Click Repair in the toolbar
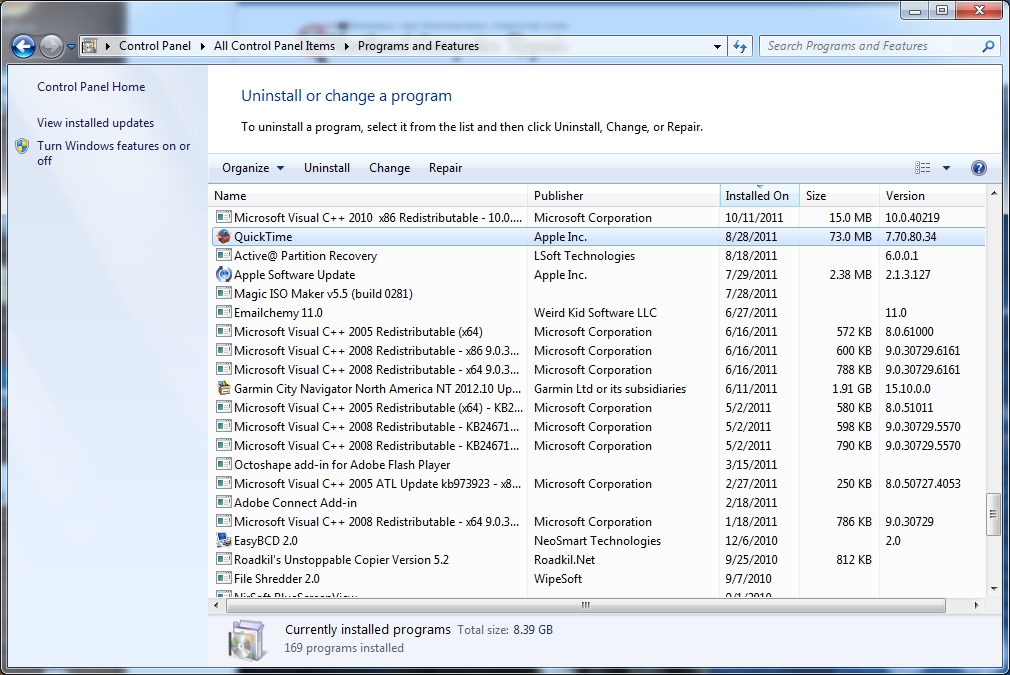The image size is (1010, 675). coord(445,168)
